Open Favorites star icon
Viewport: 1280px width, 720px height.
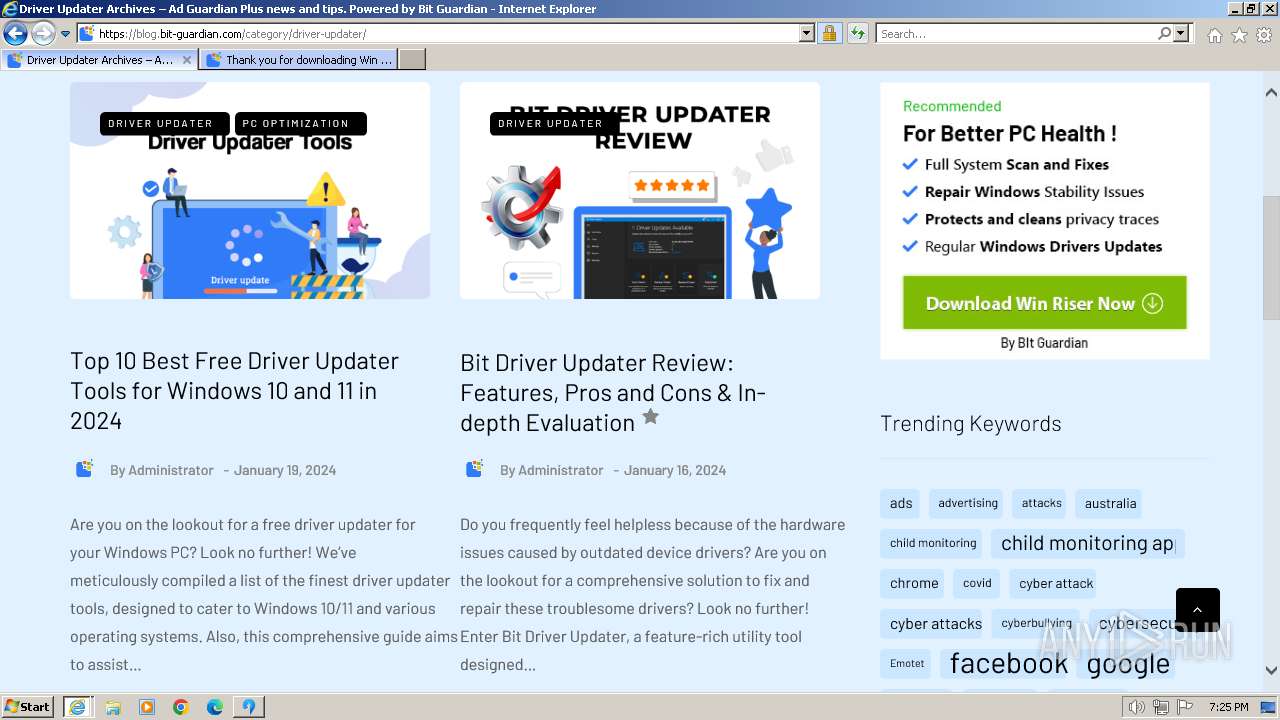[x=1239, y=35]
